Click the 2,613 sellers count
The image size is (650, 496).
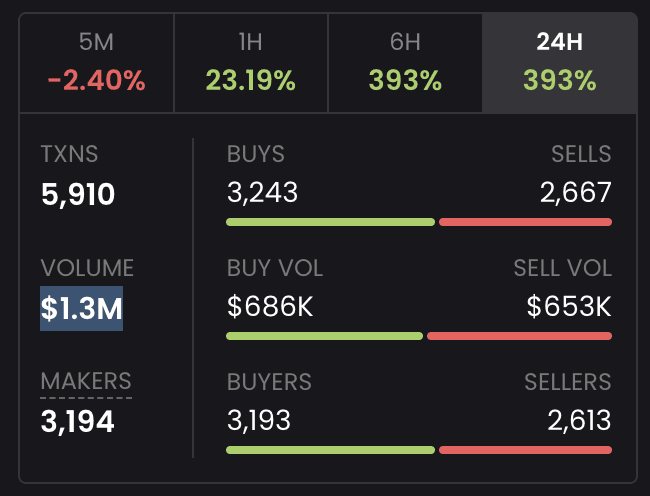tap(580, 421)
